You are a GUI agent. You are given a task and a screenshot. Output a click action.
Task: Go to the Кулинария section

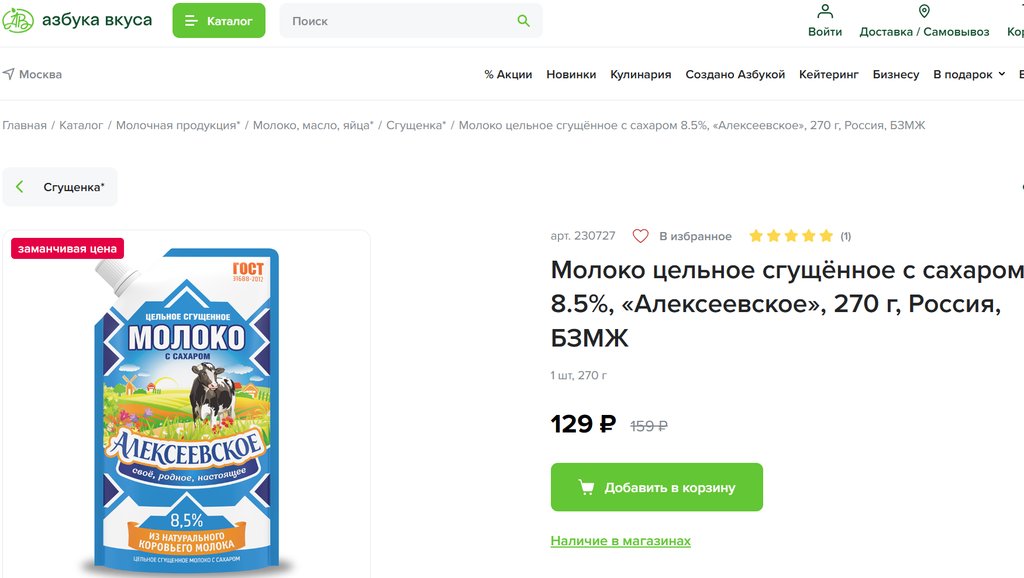coord(640,74)
